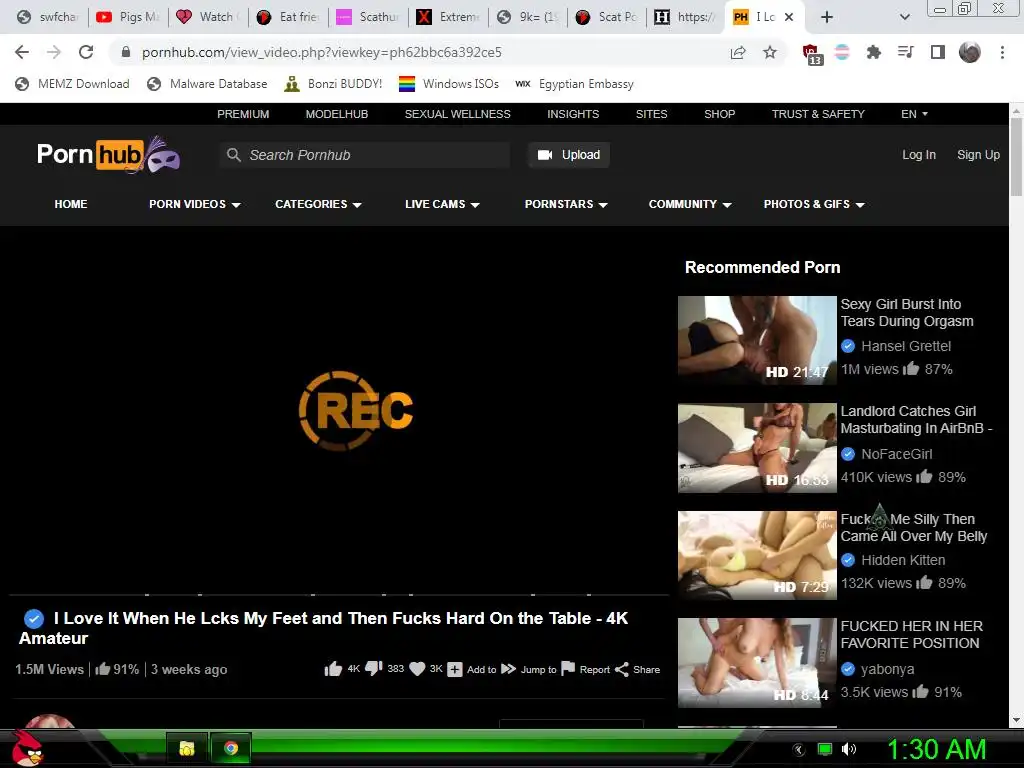The width and height of the screenshot is (1024, 768).
Task: Click the Sign Up link
Action: (978, 155)
